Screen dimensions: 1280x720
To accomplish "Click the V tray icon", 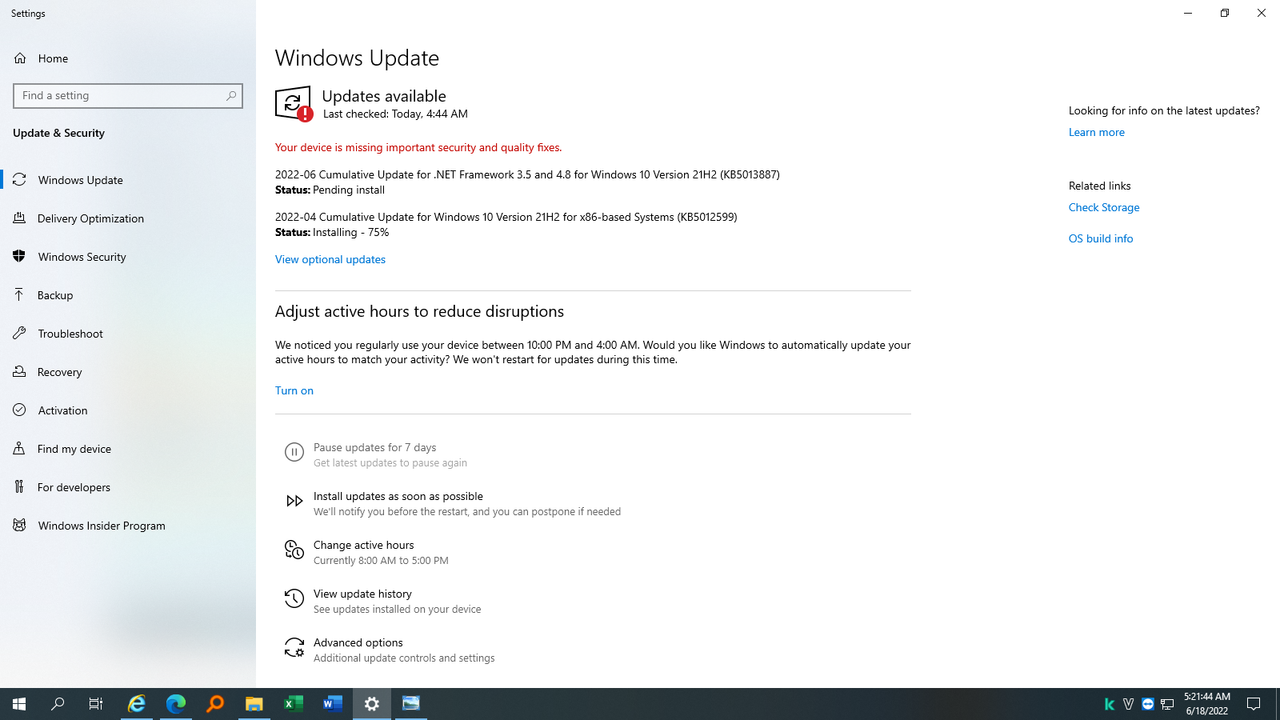I will pos(1128,704).
